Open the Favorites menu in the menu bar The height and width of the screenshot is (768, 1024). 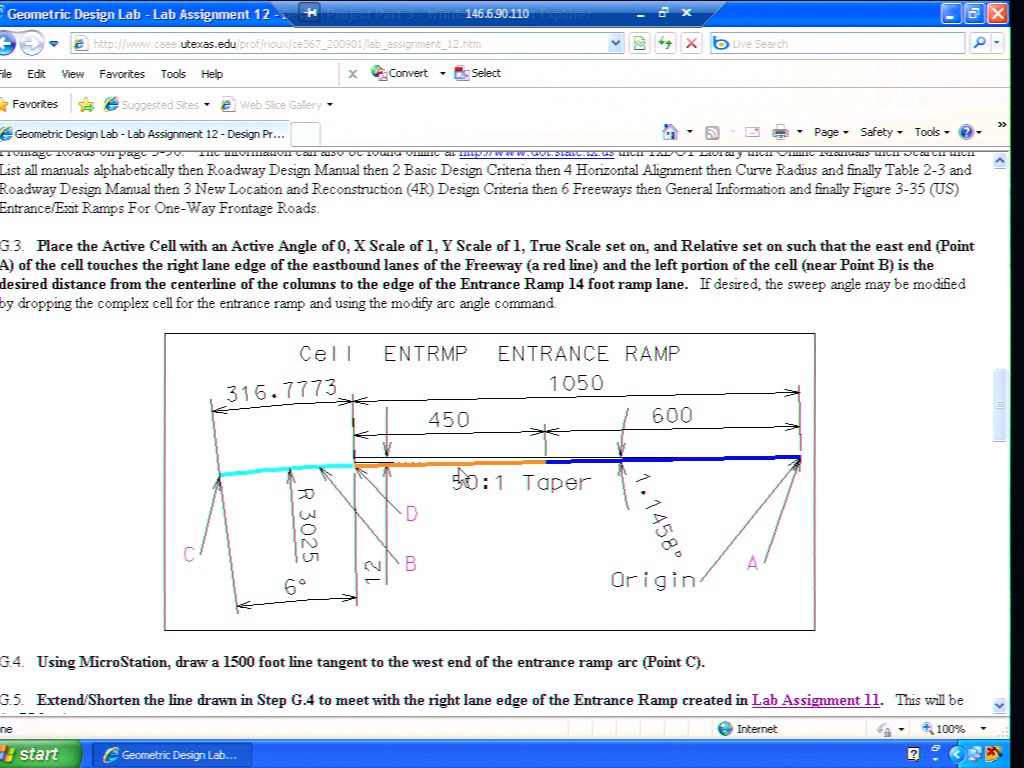coord(122,74)
